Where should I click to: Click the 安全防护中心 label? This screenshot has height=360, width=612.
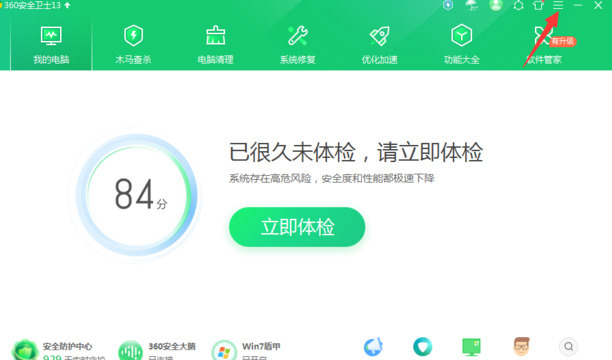pyautogui.click(x=68, y=346)
